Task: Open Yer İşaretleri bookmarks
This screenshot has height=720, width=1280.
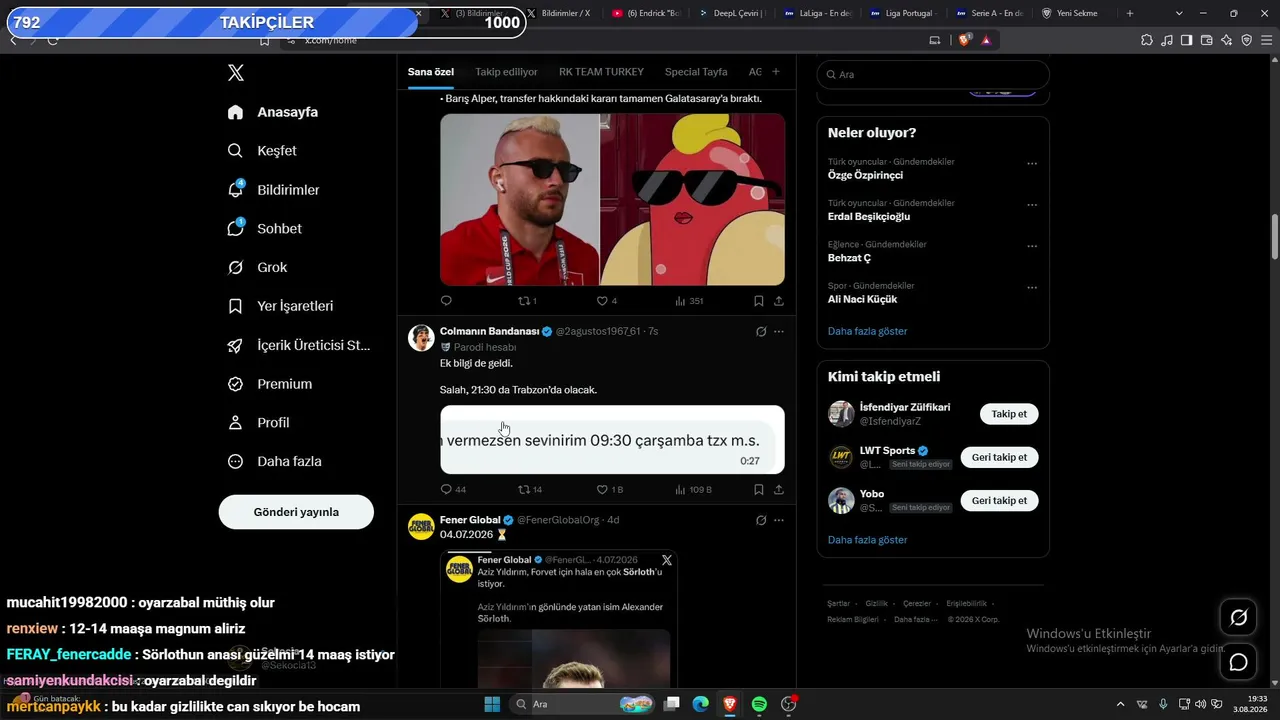Action: 280,307
